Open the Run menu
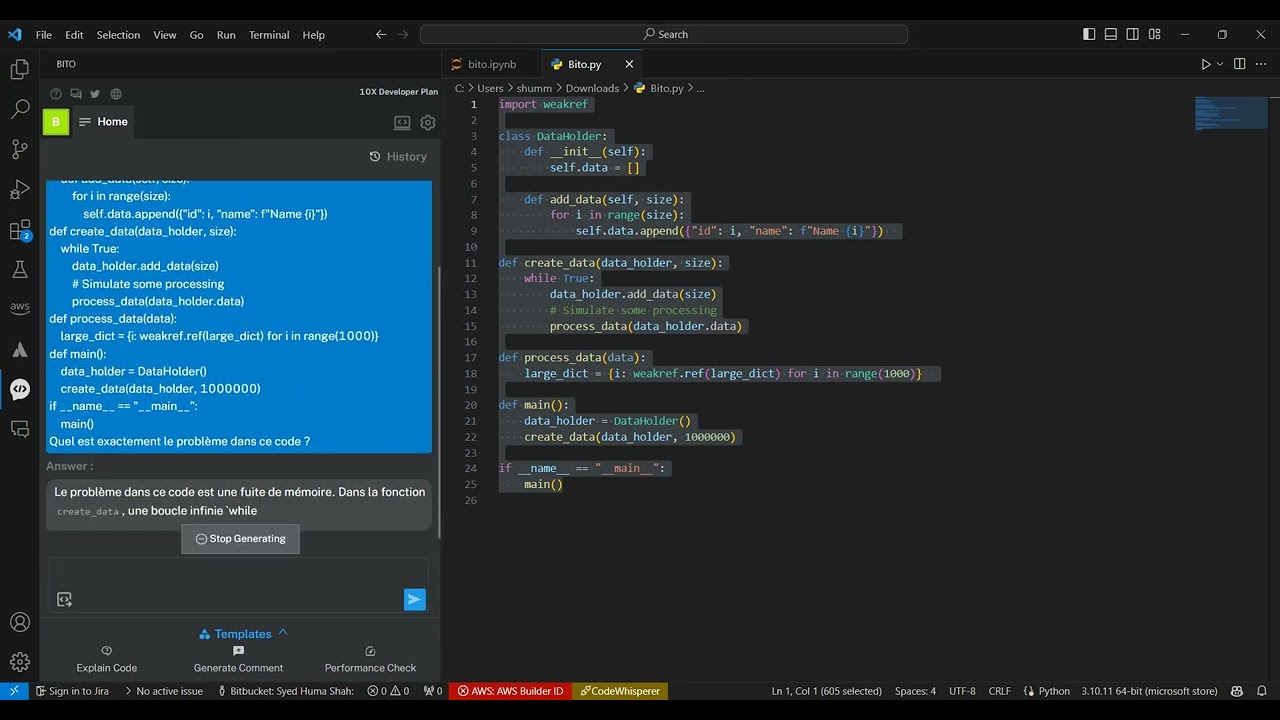This screenshot has width=1280, height=720. click(x=226, y=34)
